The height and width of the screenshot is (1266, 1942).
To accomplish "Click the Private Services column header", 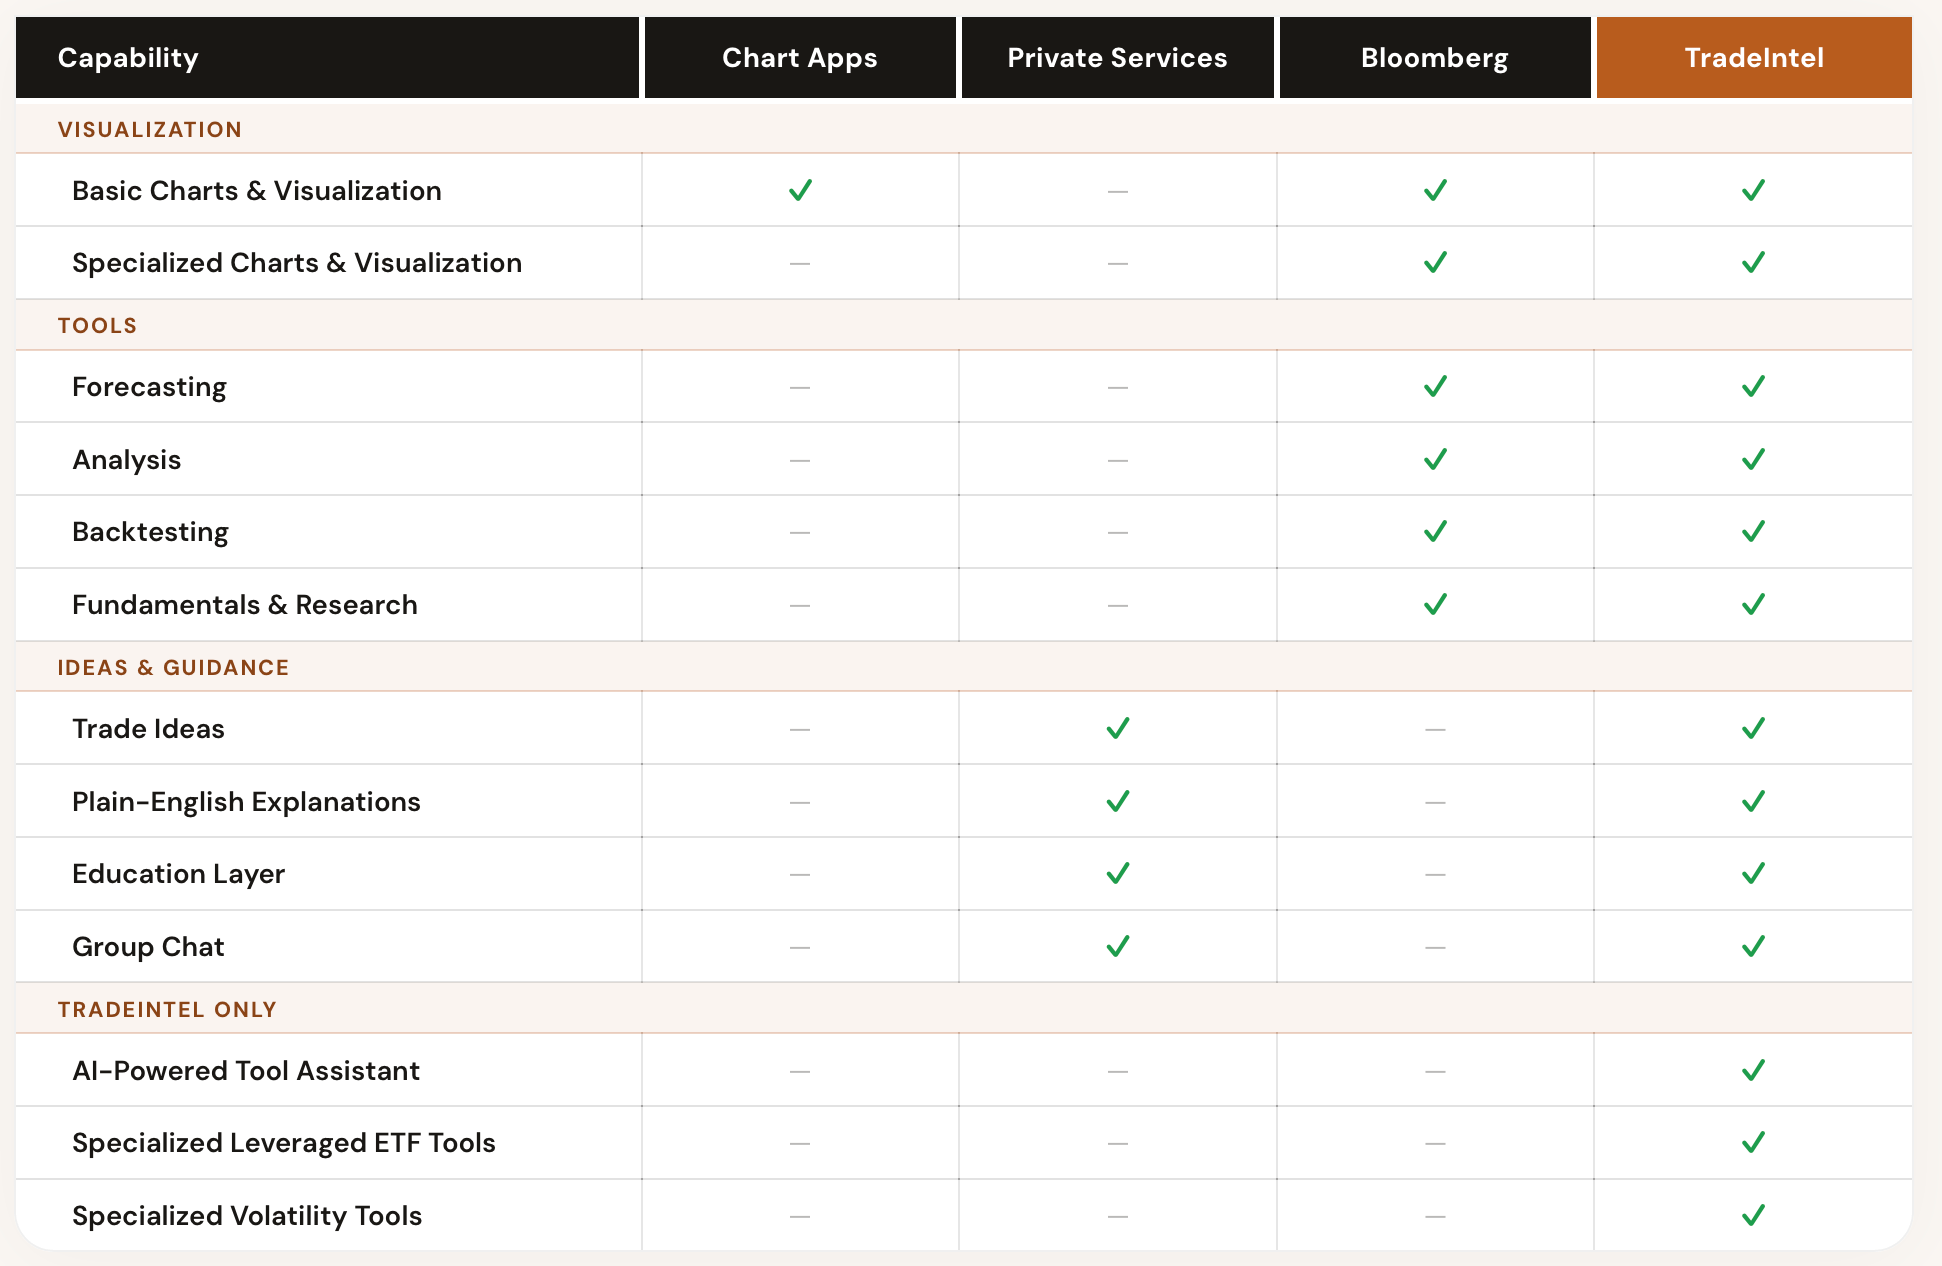I will 1117,57.
